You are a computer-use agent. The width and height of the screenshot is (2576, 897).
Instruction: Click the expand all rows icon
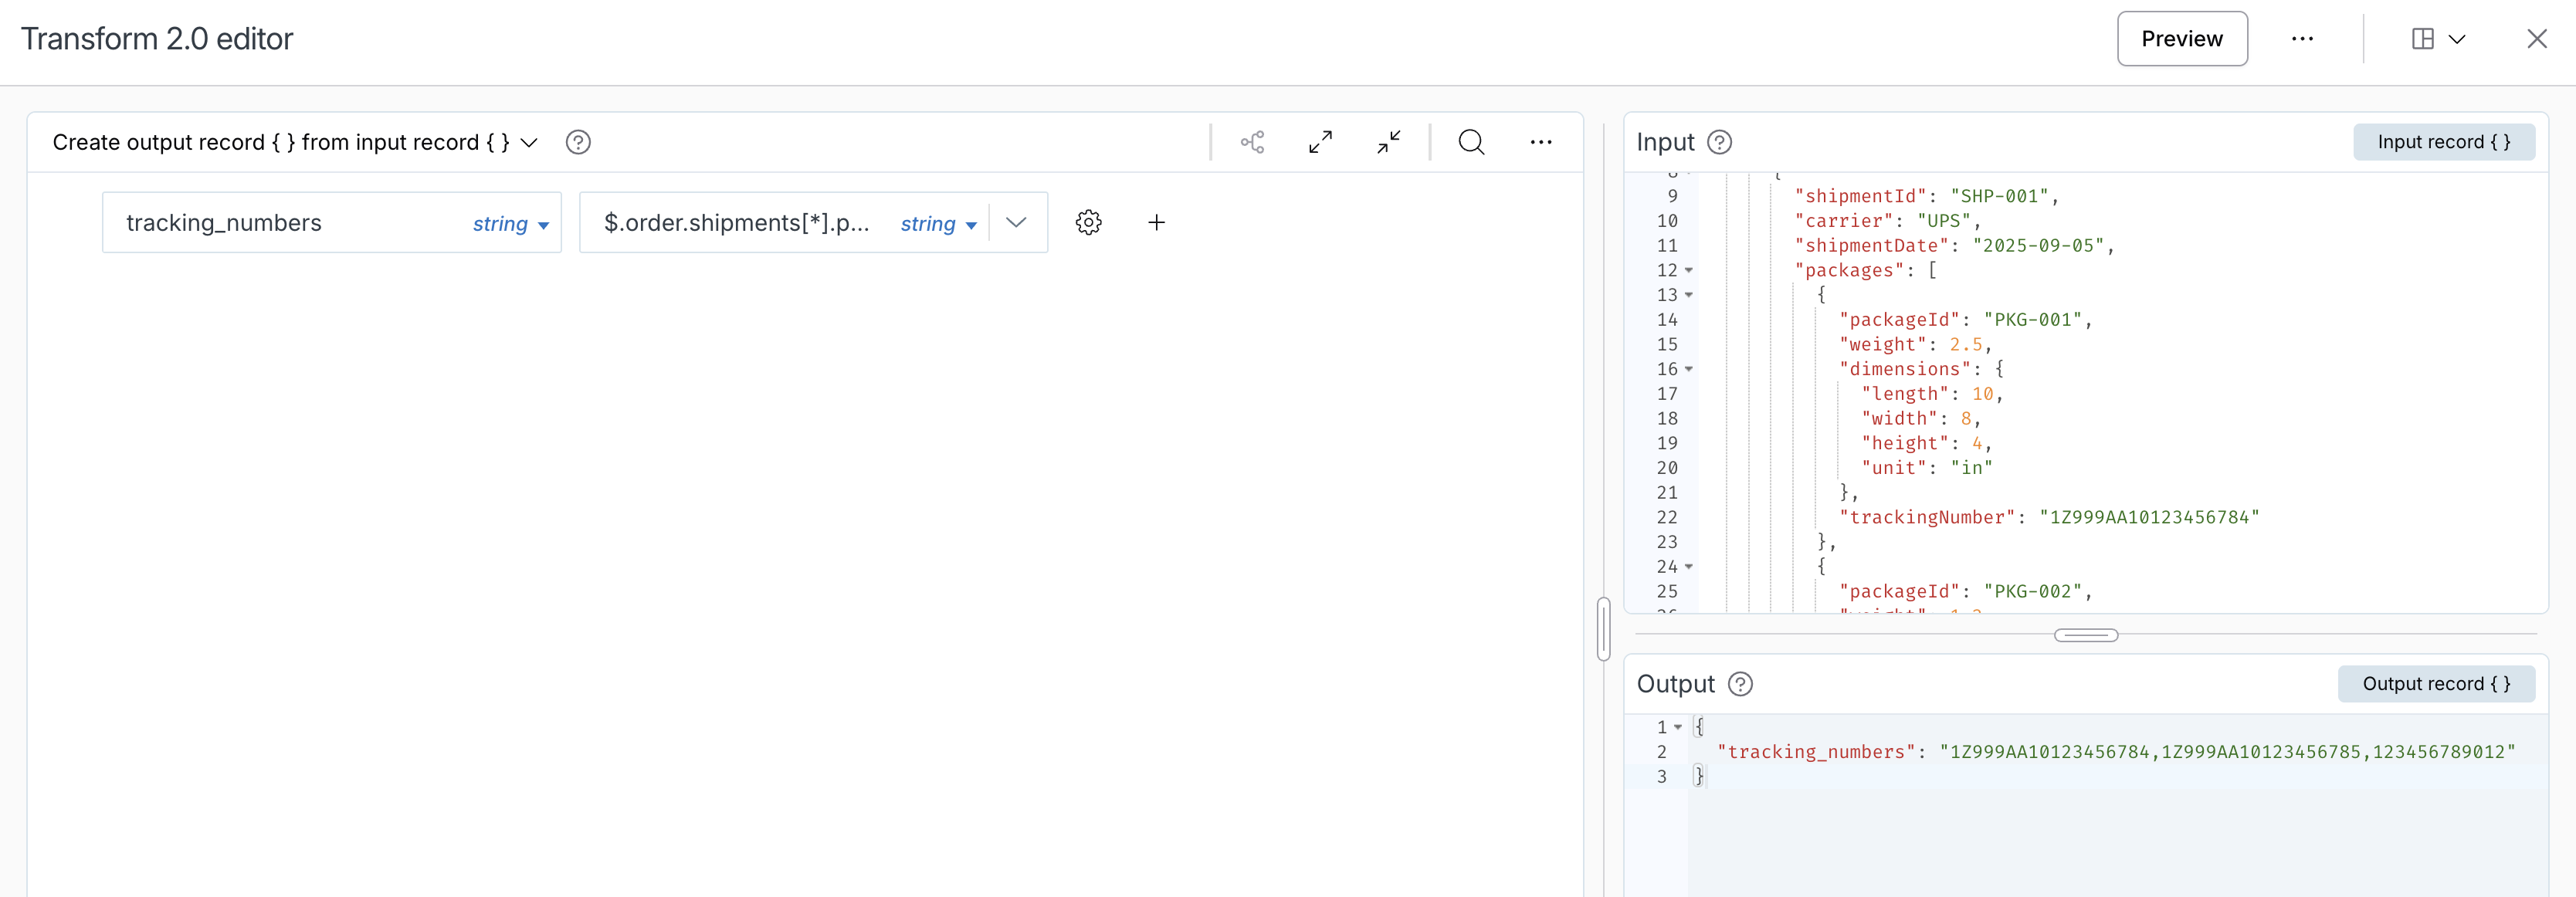(1320, 142)
